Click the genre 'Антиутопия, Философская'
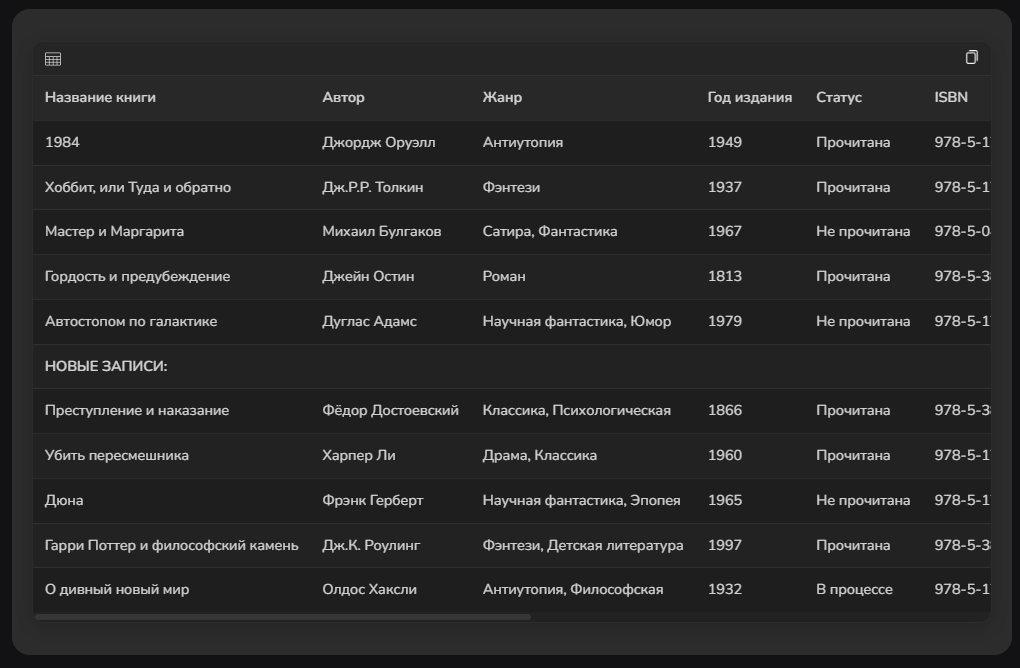This screenshot has width=1020, height=668. pos(573,589)
